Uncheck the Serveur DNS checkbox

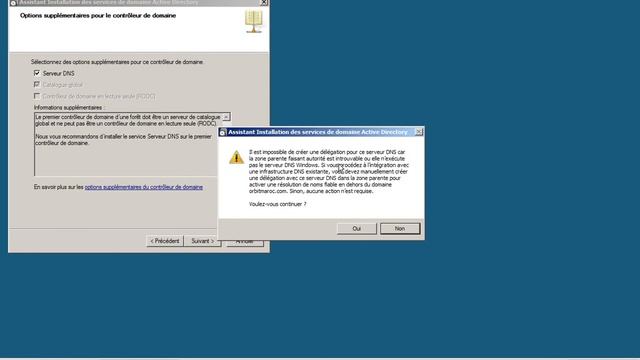37,73
